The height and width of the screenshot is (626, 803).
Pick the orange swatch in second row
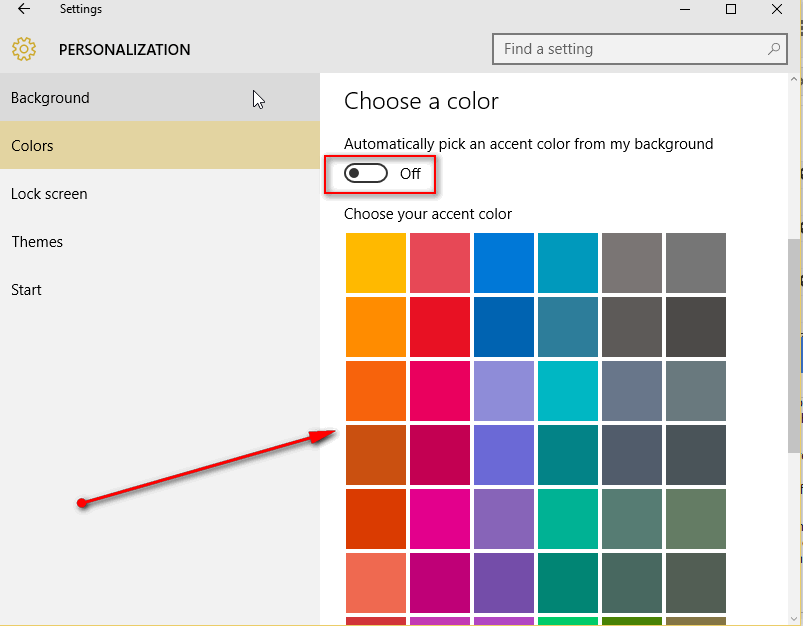[376, 327]
